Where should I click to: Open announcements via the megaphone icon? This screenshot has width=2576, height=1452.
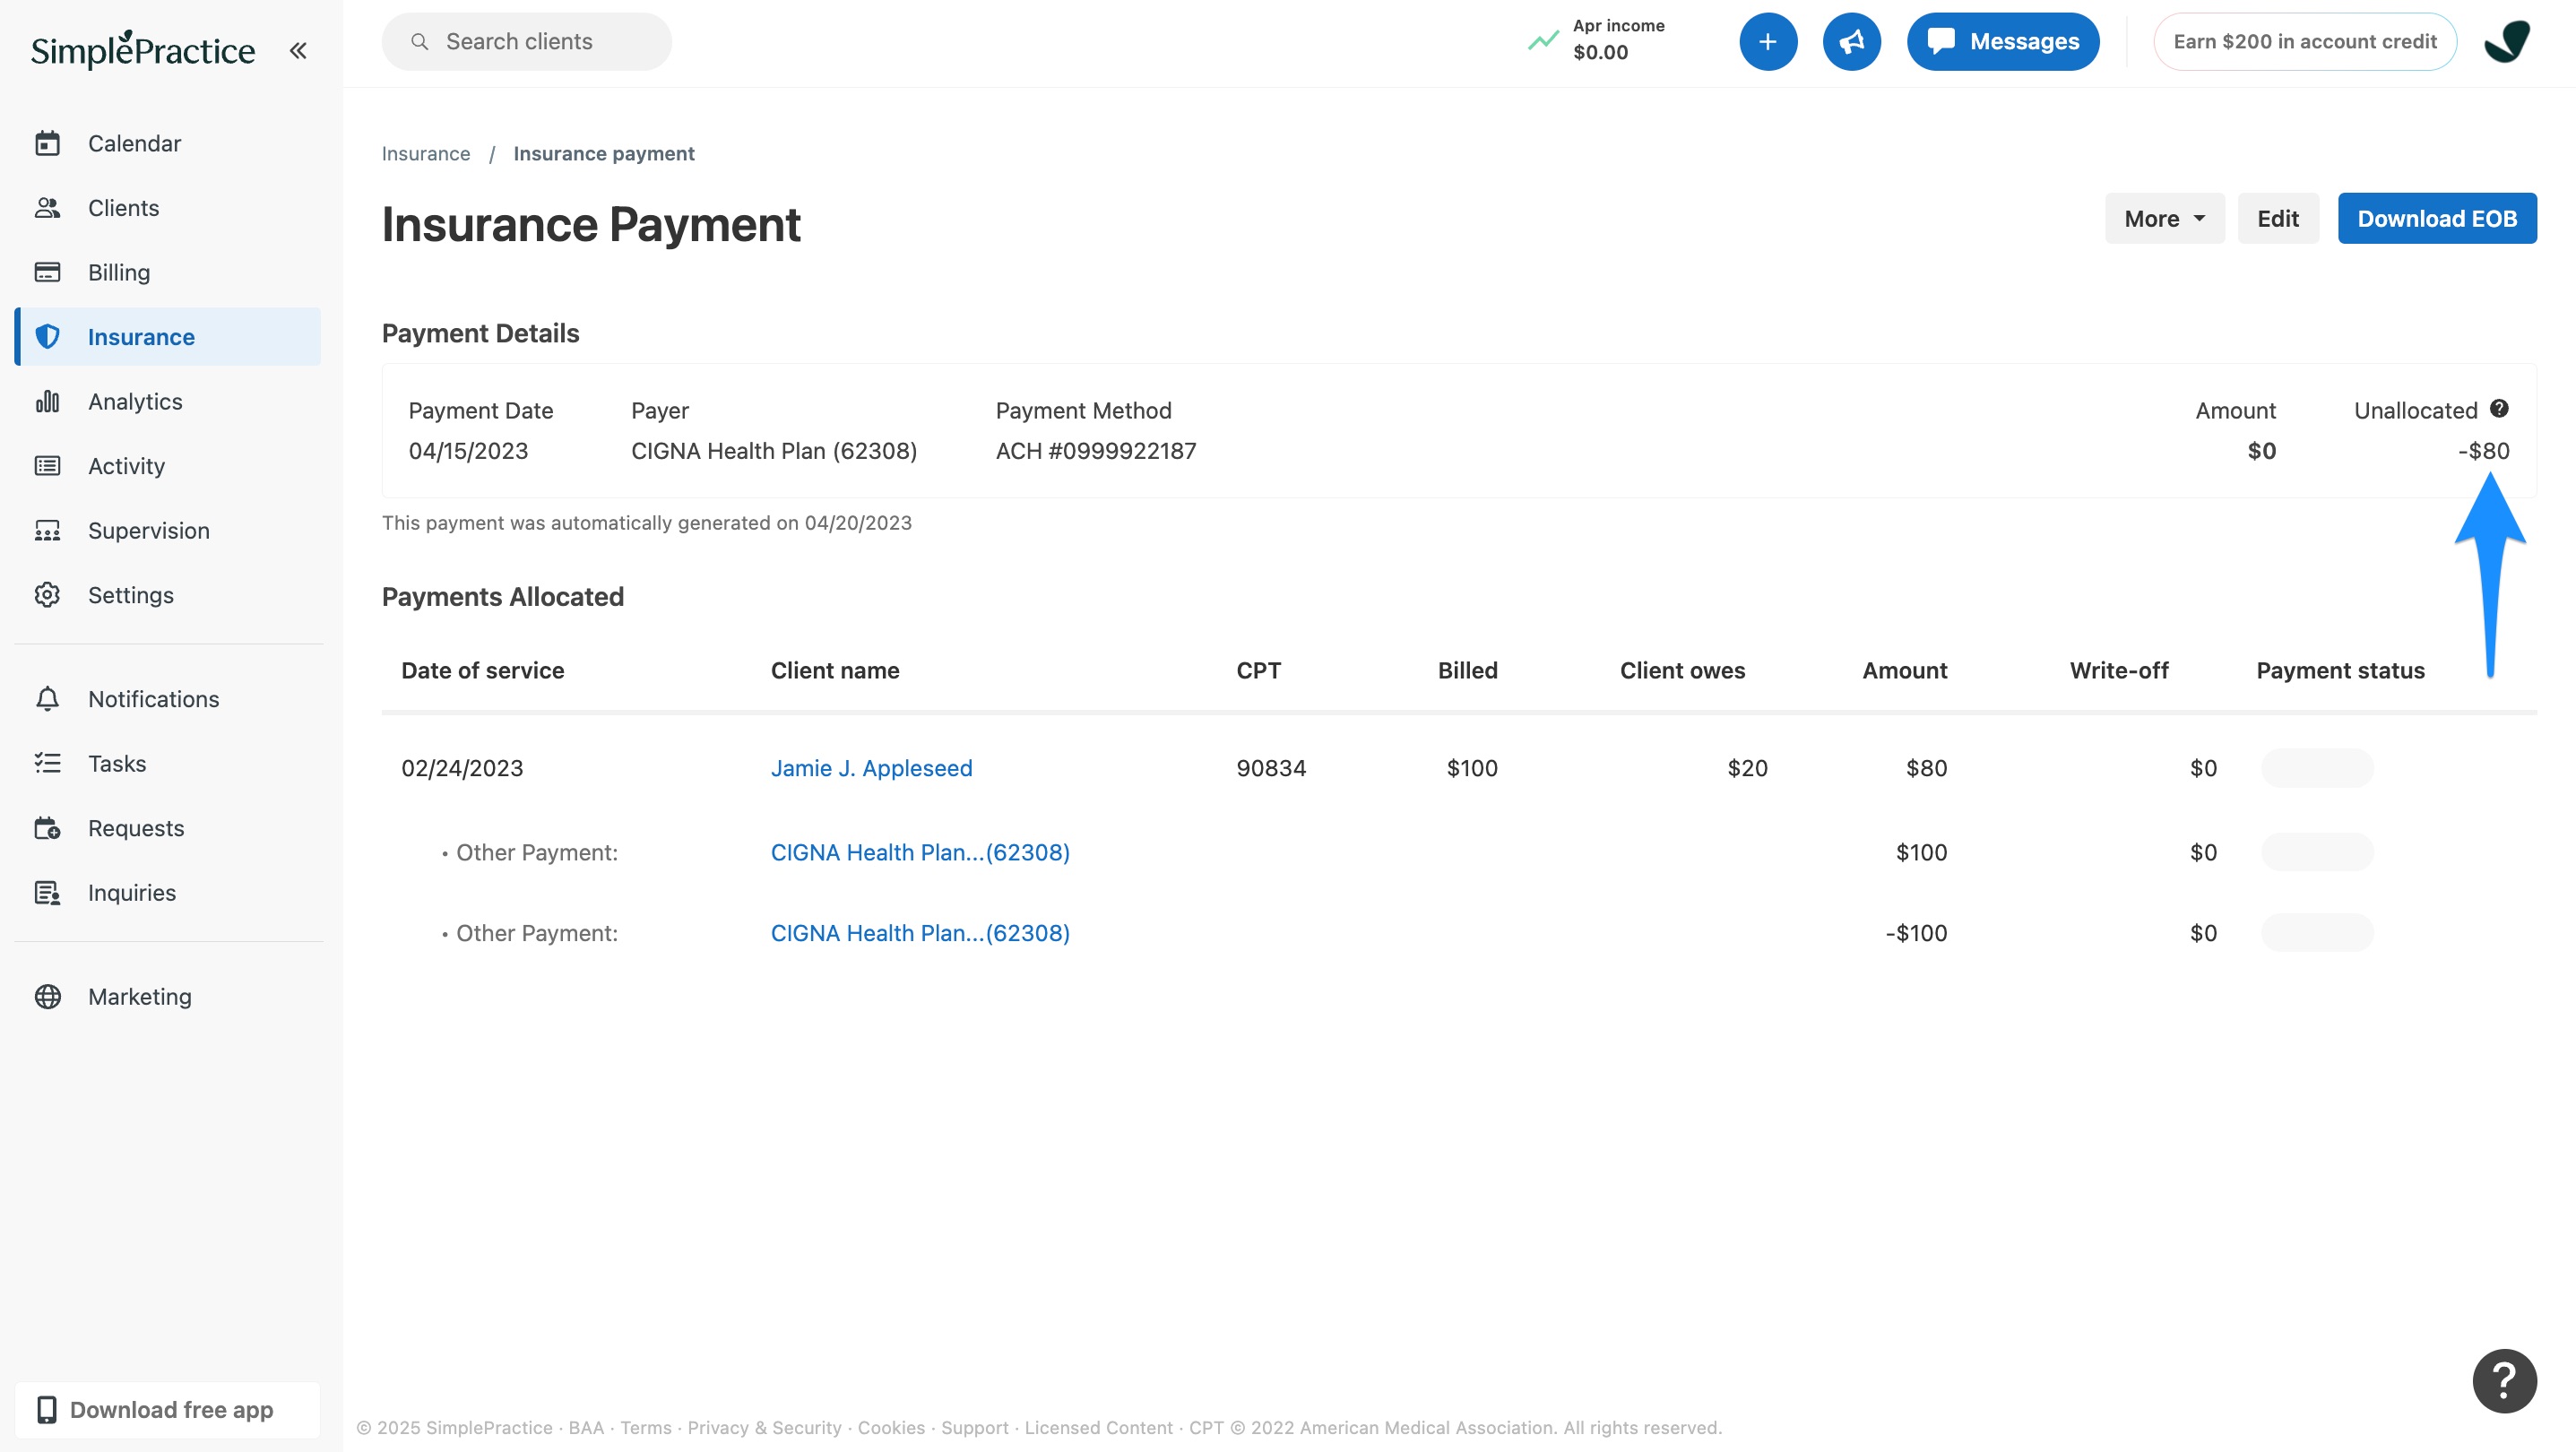coord(1852,41)
